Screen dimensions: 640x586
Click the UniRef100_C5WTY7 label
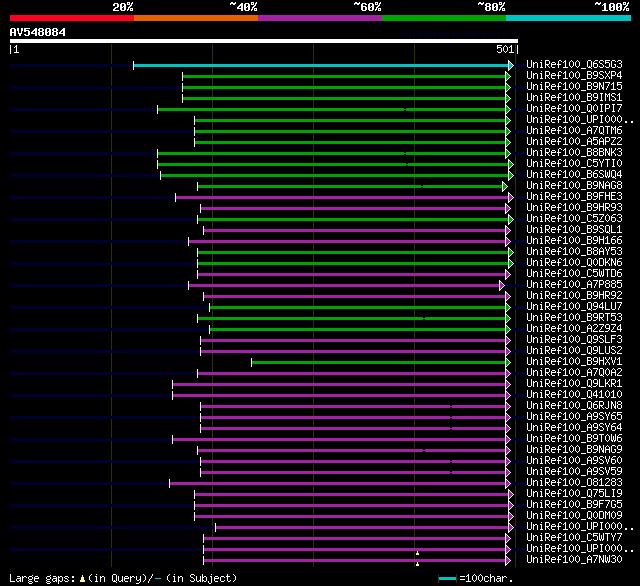[574, 538]
